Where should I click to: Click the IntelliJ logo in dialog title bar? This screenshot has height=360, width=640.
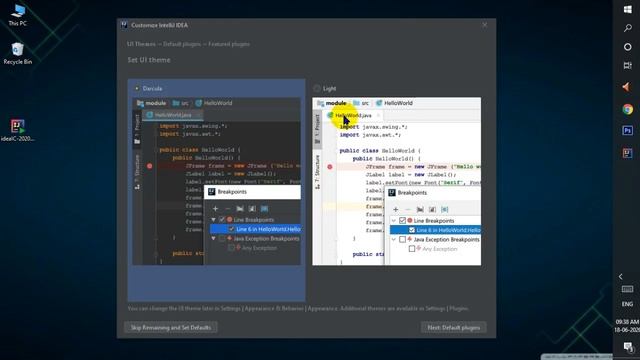click(124, 25)
